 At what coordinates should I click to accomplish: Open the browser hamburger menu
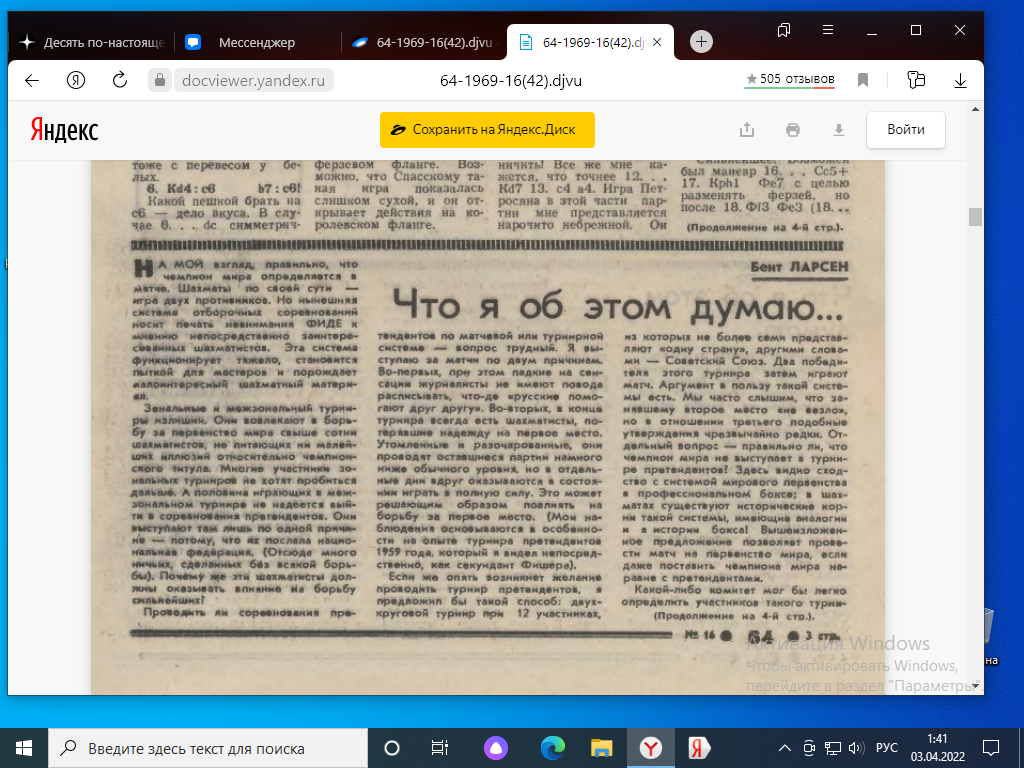827,30
